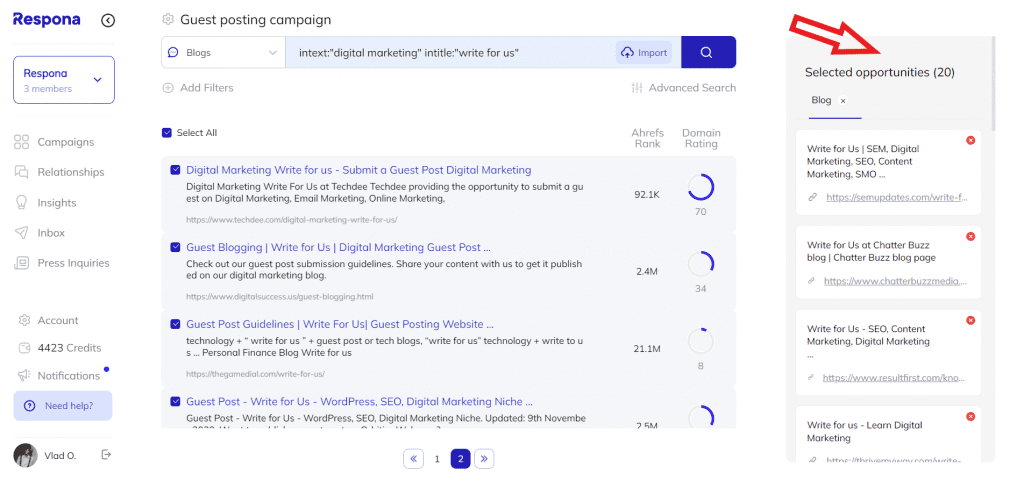Sort by the Ahrefs Rank column header
The height and width of the screenshot is (481, 1024).
pyautogui.click(x=647, y=138)
